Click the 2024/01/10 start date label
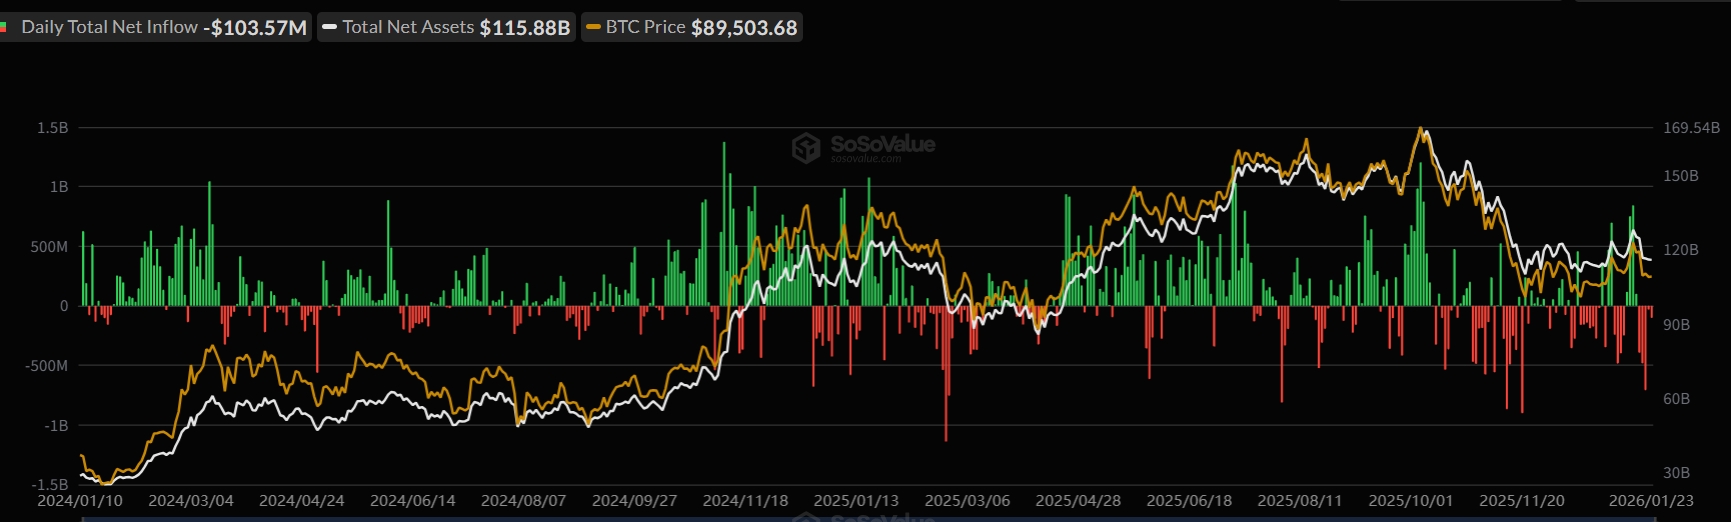Image resolution: width=1731 pixels, height=522 pixels. click(80, 500)
